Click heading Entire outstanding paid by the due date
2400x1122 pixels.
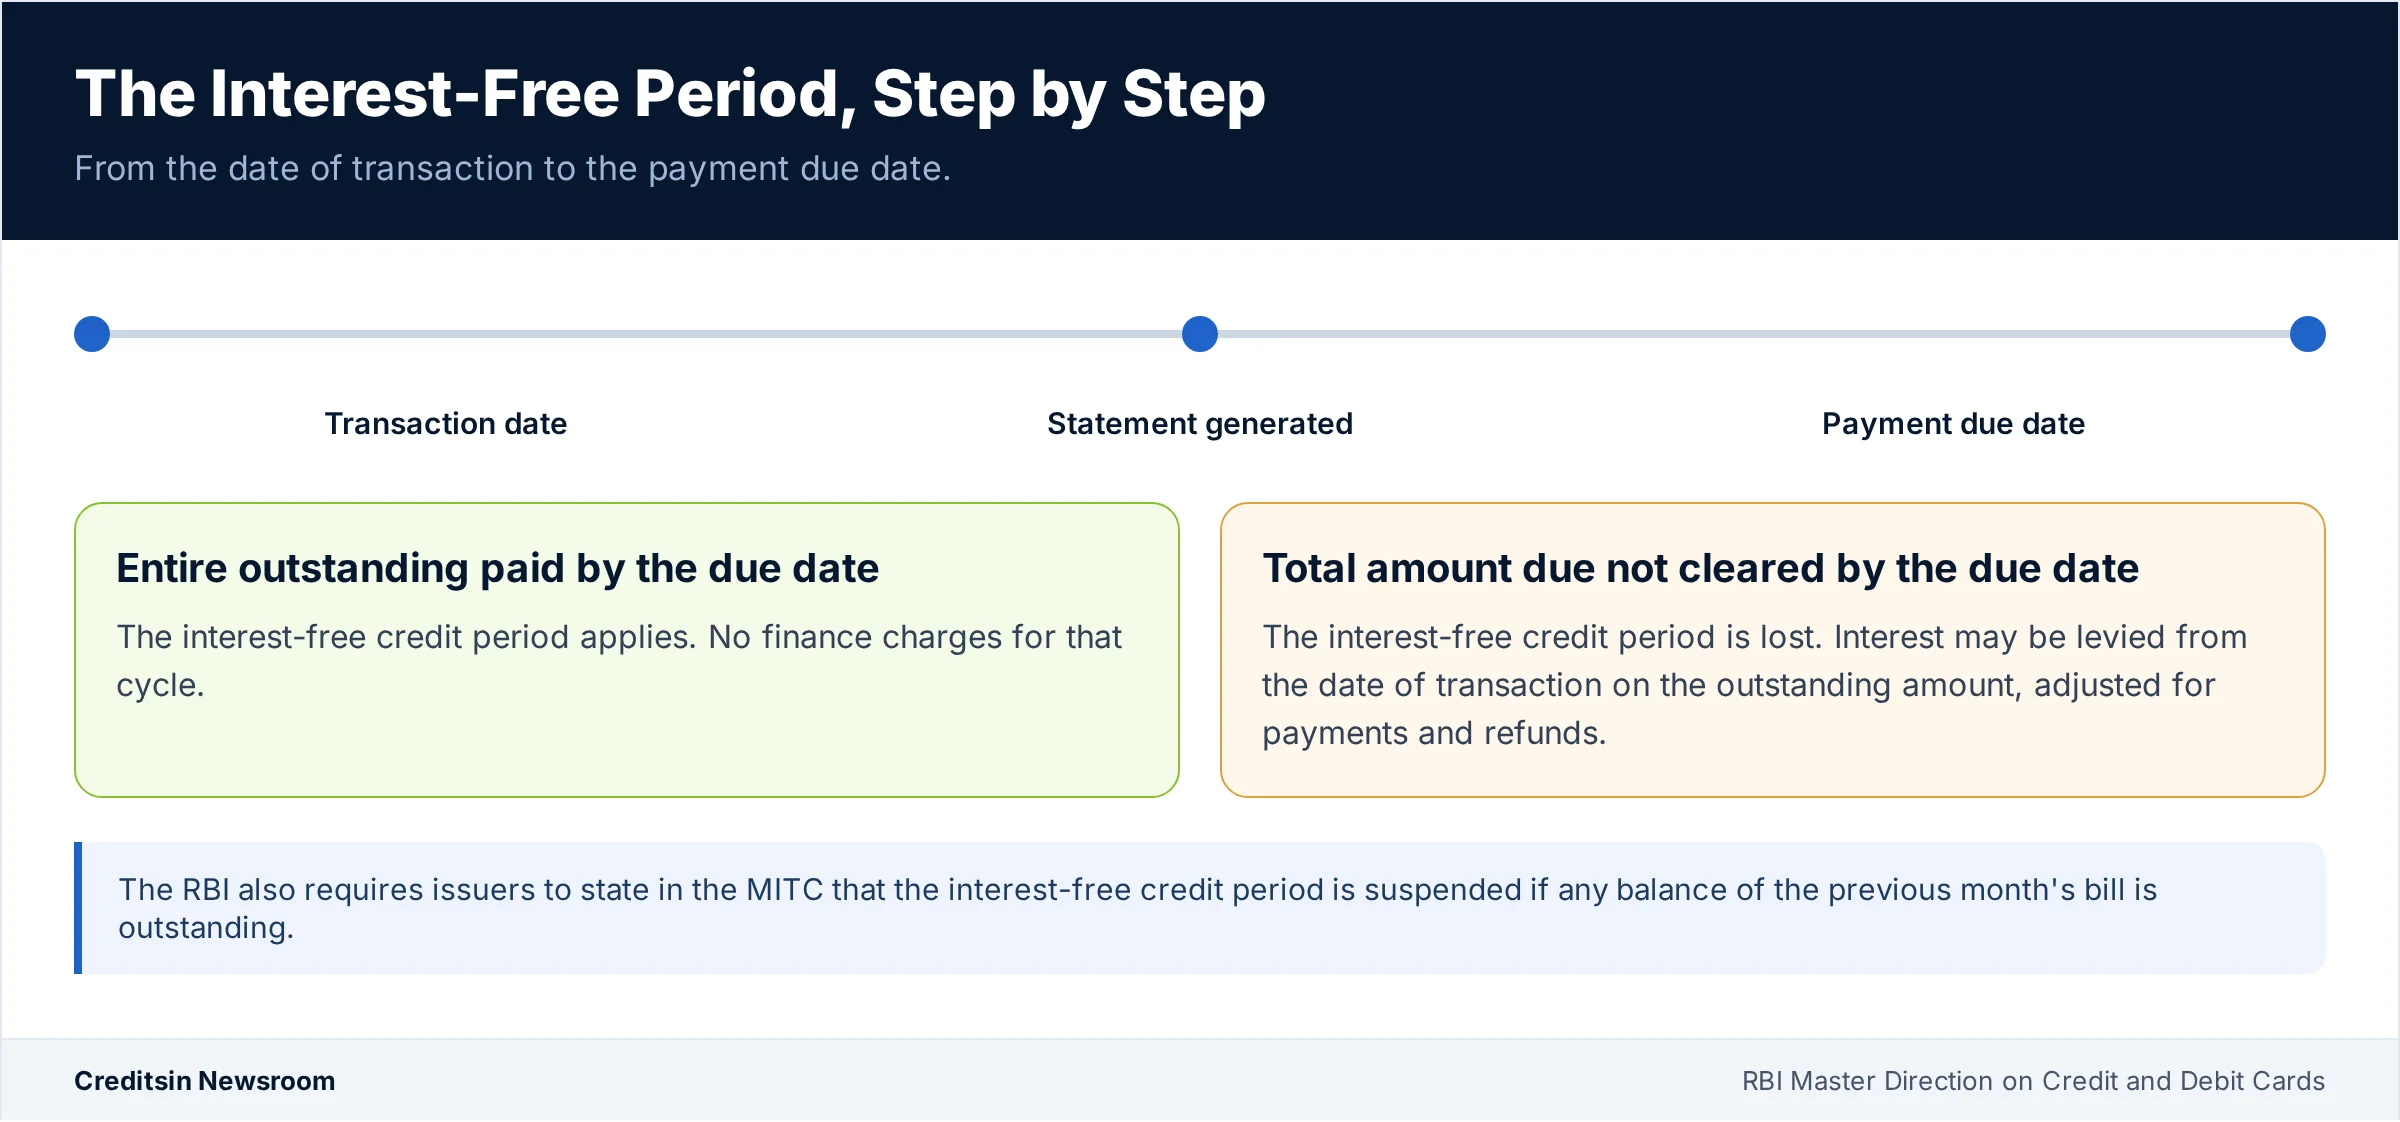(498, 568)
